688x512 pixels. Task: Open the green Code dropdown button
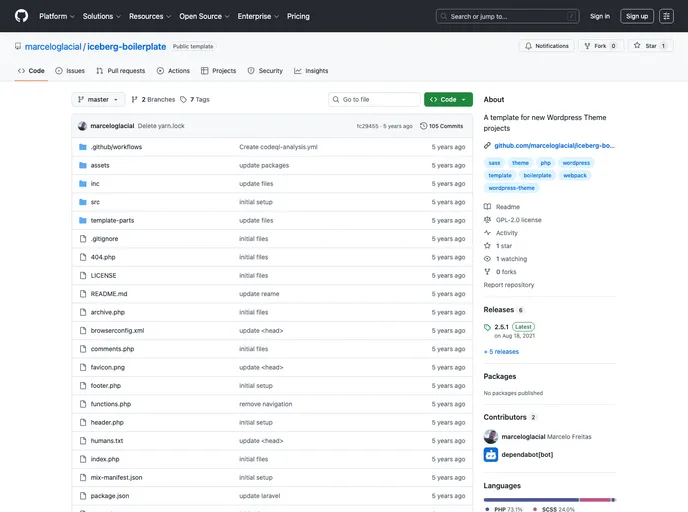pos(448,100)
